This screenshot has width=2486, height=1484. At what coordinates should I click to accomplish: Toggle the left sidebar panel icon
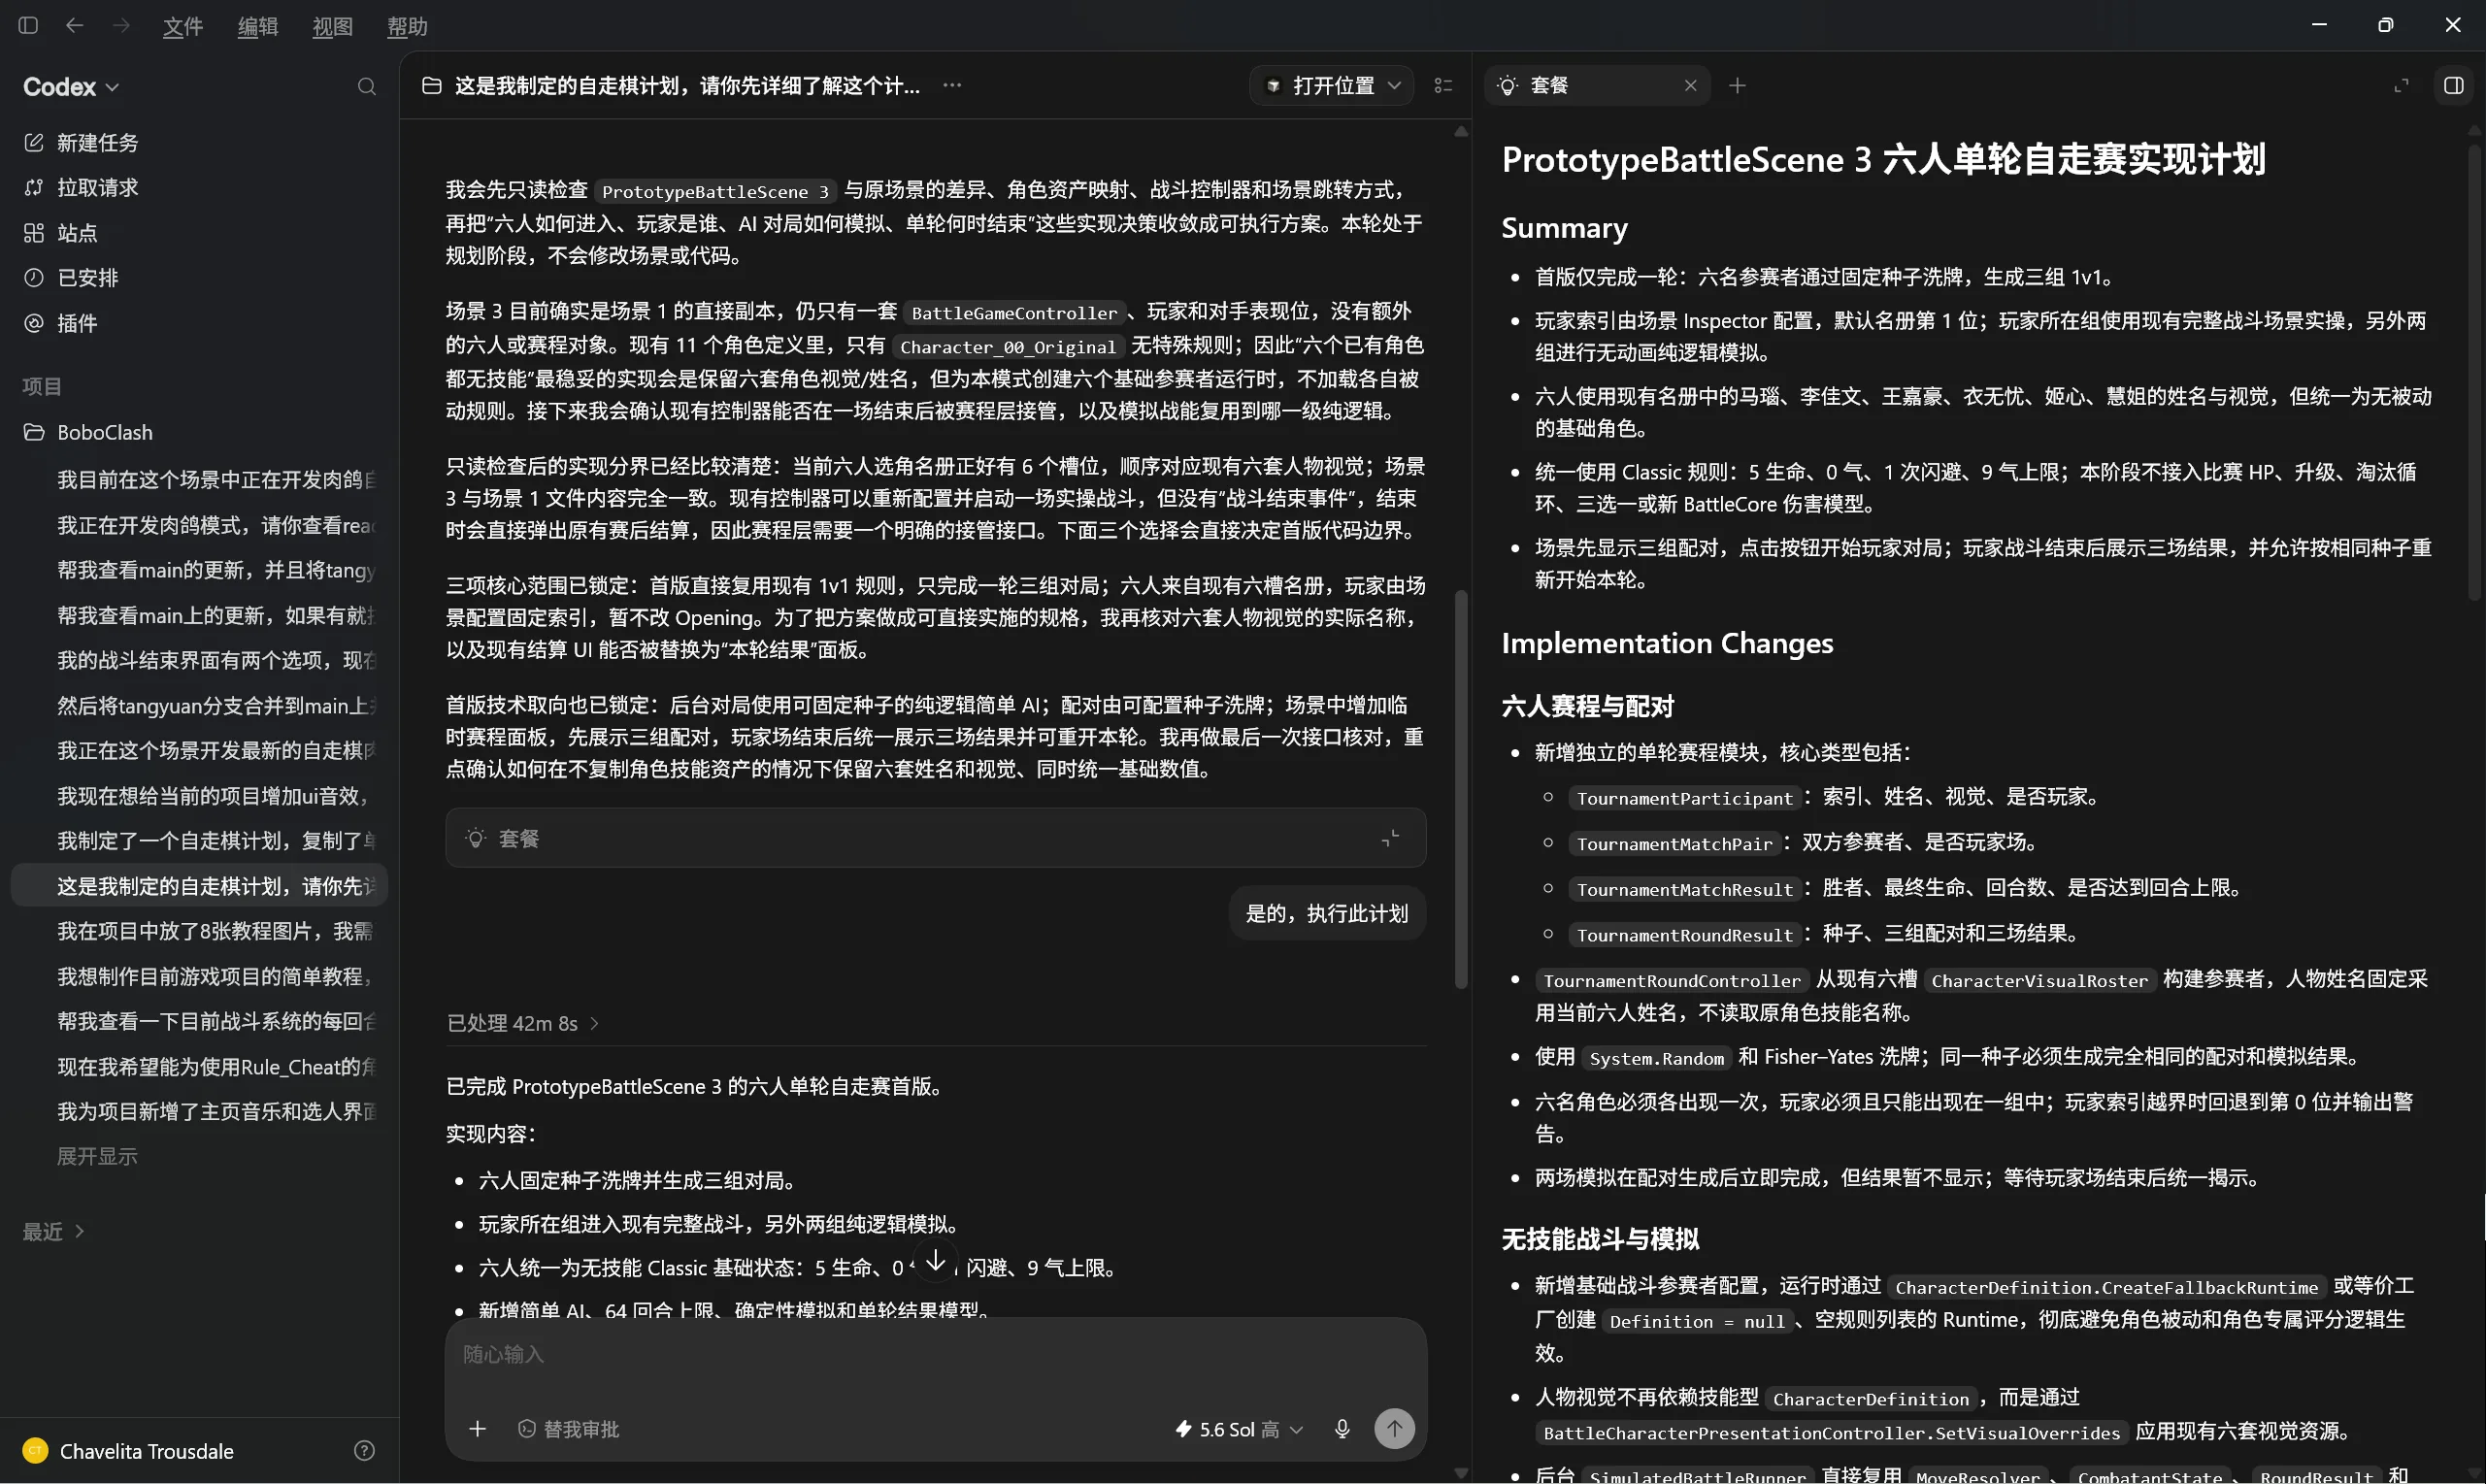coord(28,25)
